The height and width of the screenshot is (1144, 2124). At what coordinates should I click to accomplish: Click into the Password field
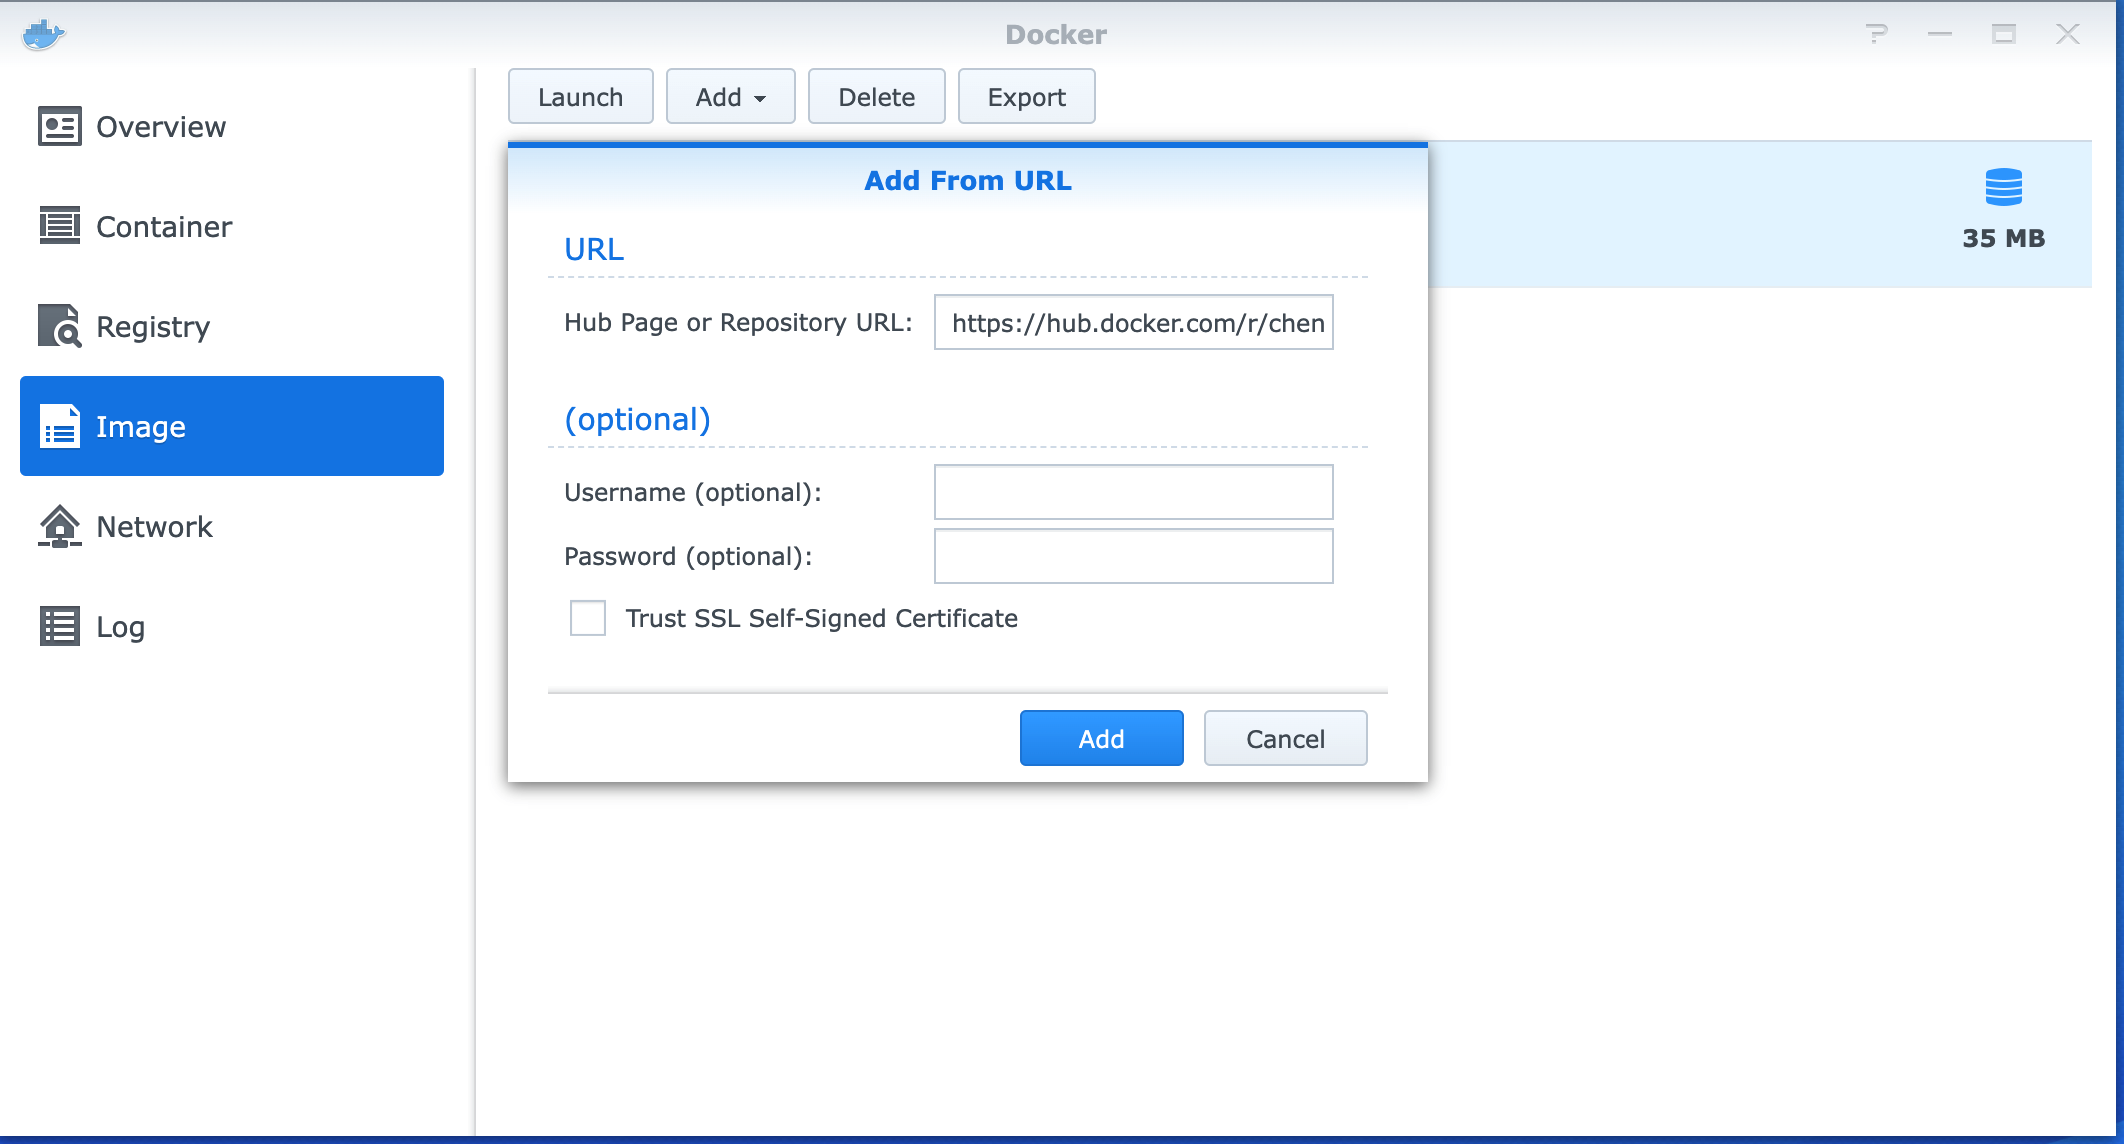1133,556
